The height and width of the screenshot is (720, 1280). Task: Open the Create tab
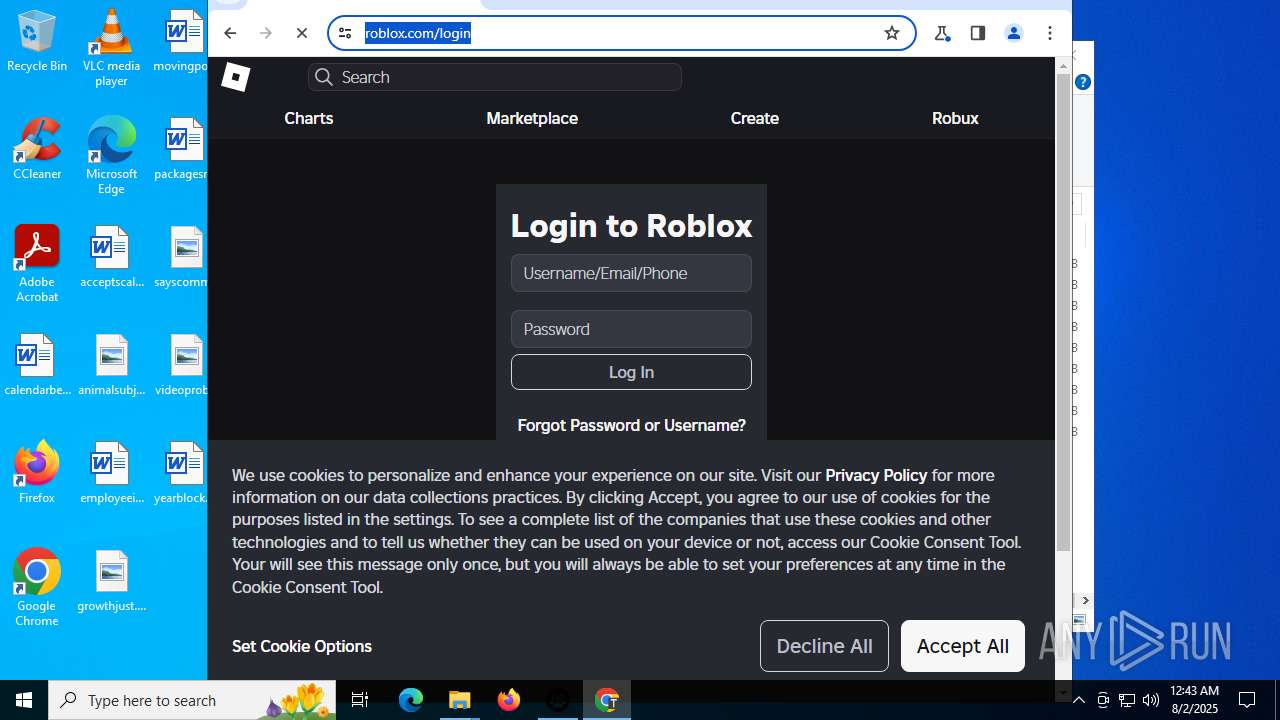755,118
